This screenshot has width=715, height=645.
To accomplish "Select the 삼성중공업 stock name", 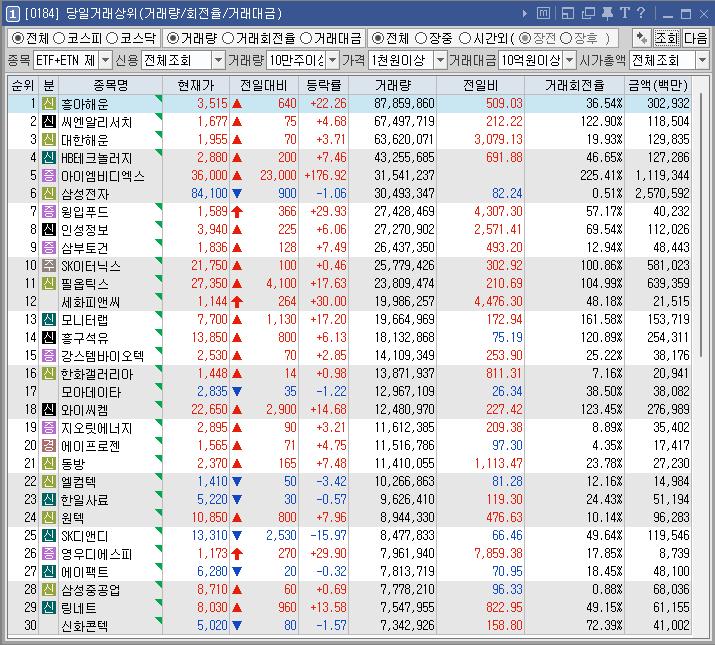I will click(91, 589).
